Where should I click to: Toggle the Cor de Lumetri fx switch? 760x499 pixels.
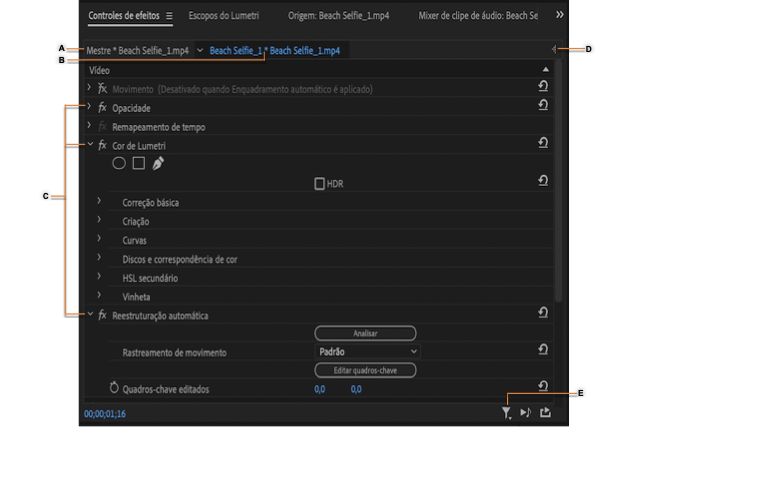(x=102, y=145)
